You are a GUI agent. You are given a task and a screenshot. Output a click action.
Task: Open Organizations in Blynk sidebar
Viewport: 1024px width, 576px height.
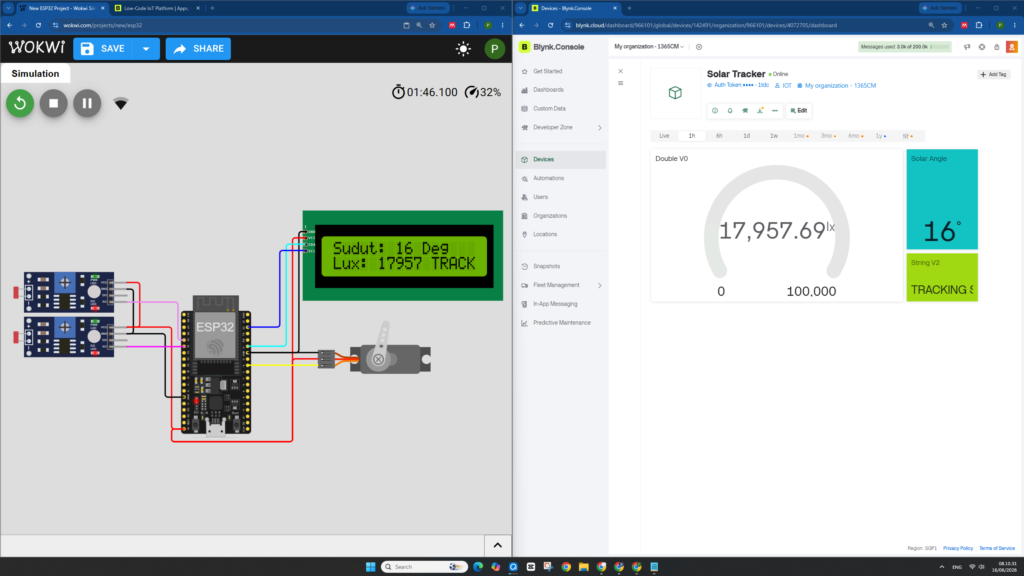click(x=561, y=216)
